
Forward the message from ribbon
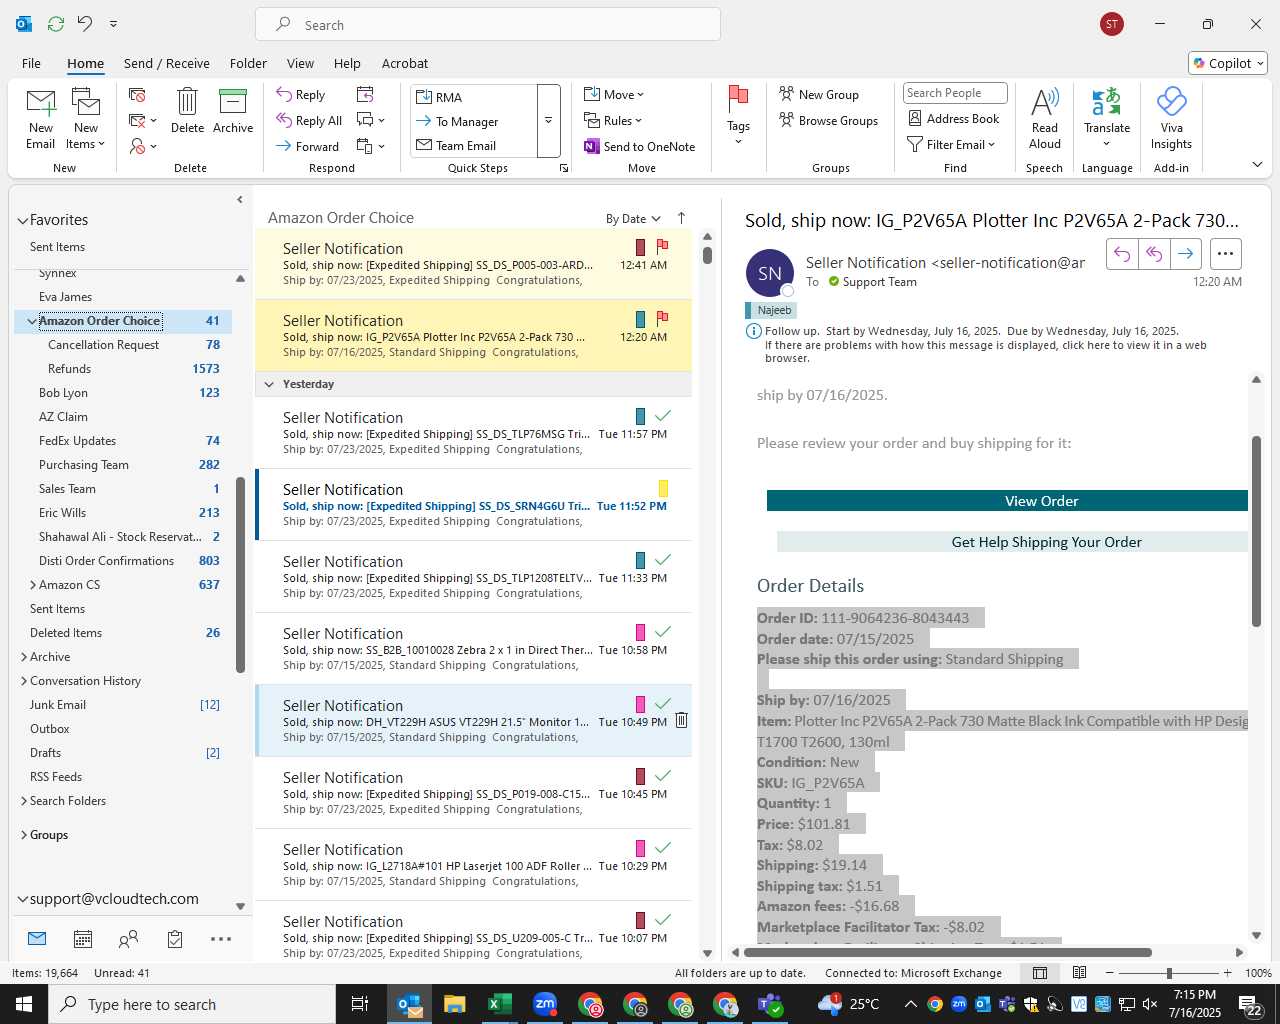(308, 146)
